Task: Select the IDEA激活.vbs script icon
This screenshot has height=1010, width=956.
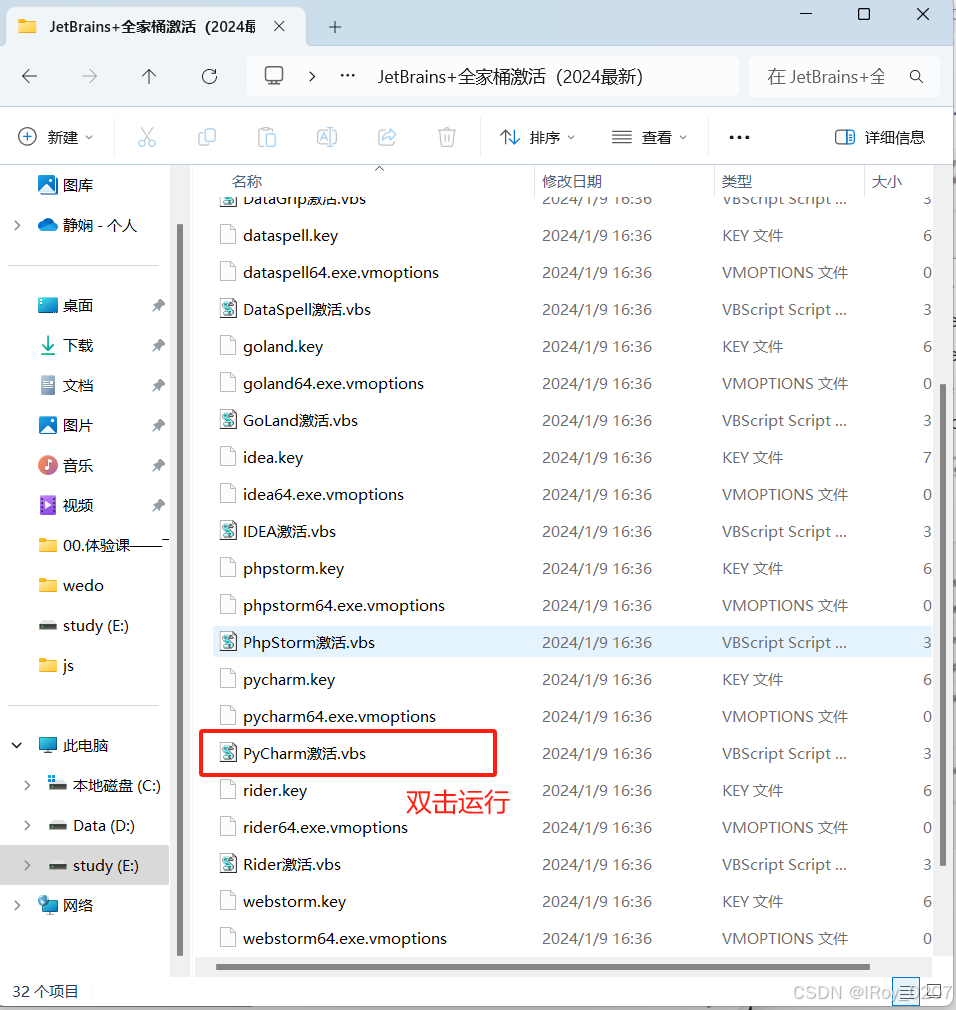Action: pyautogui.click(x=228, y=531)
